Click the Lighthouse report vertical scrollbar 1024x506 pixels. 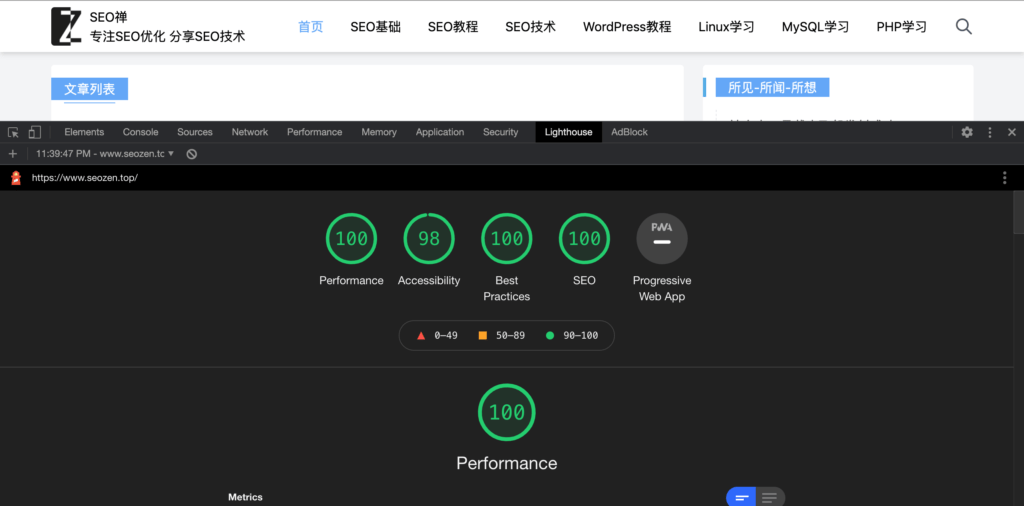pyautogui.click(x=1017, y=215)
